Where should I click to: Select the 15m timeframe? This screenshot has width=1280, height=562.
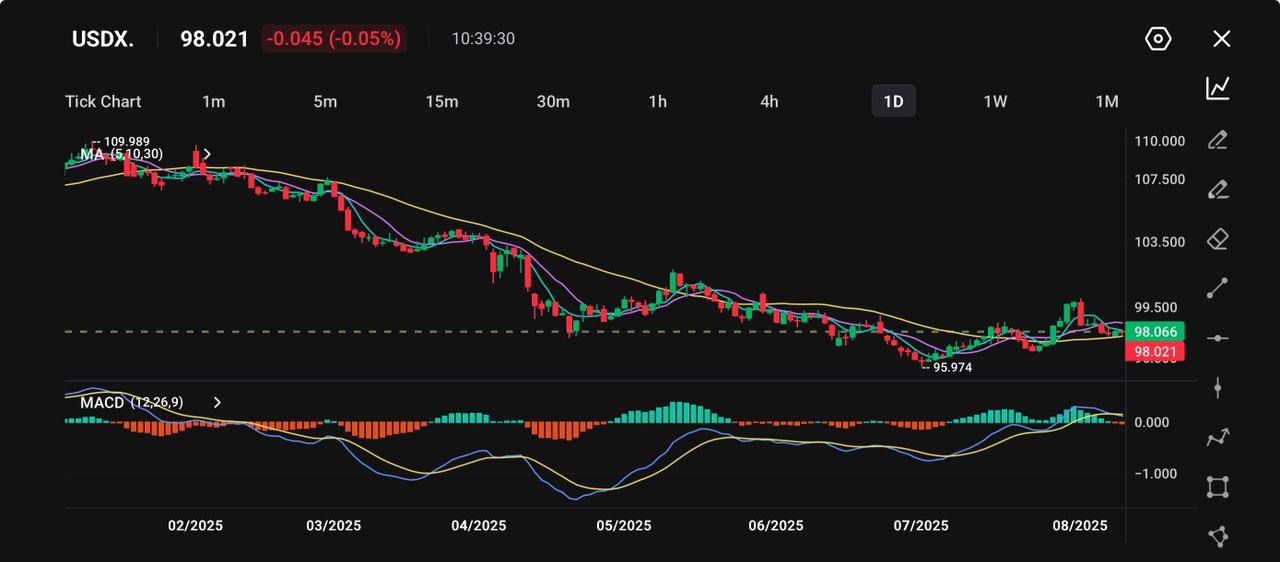coord(441,101)
